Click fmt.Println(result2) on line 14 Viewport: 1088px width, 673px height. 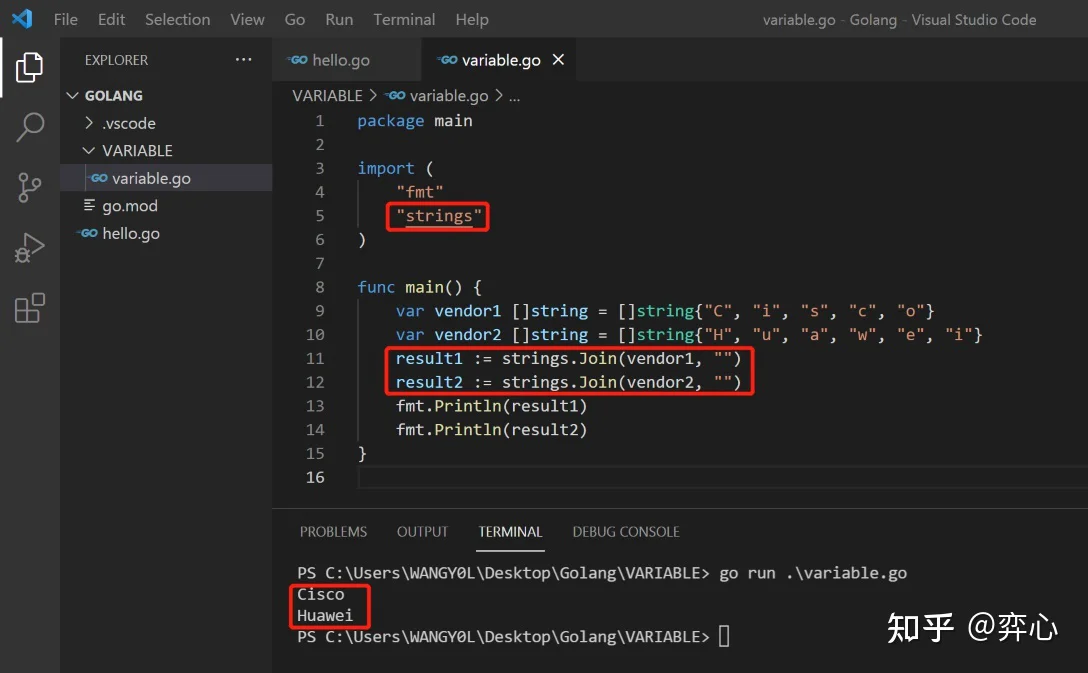pyautogui.click(x=491, y=429)
